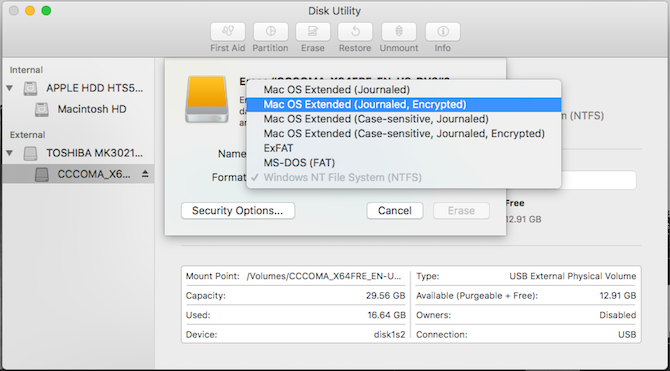670x371 pixels.
Task: Click USB External Physical Volume type
Action: 573,277
